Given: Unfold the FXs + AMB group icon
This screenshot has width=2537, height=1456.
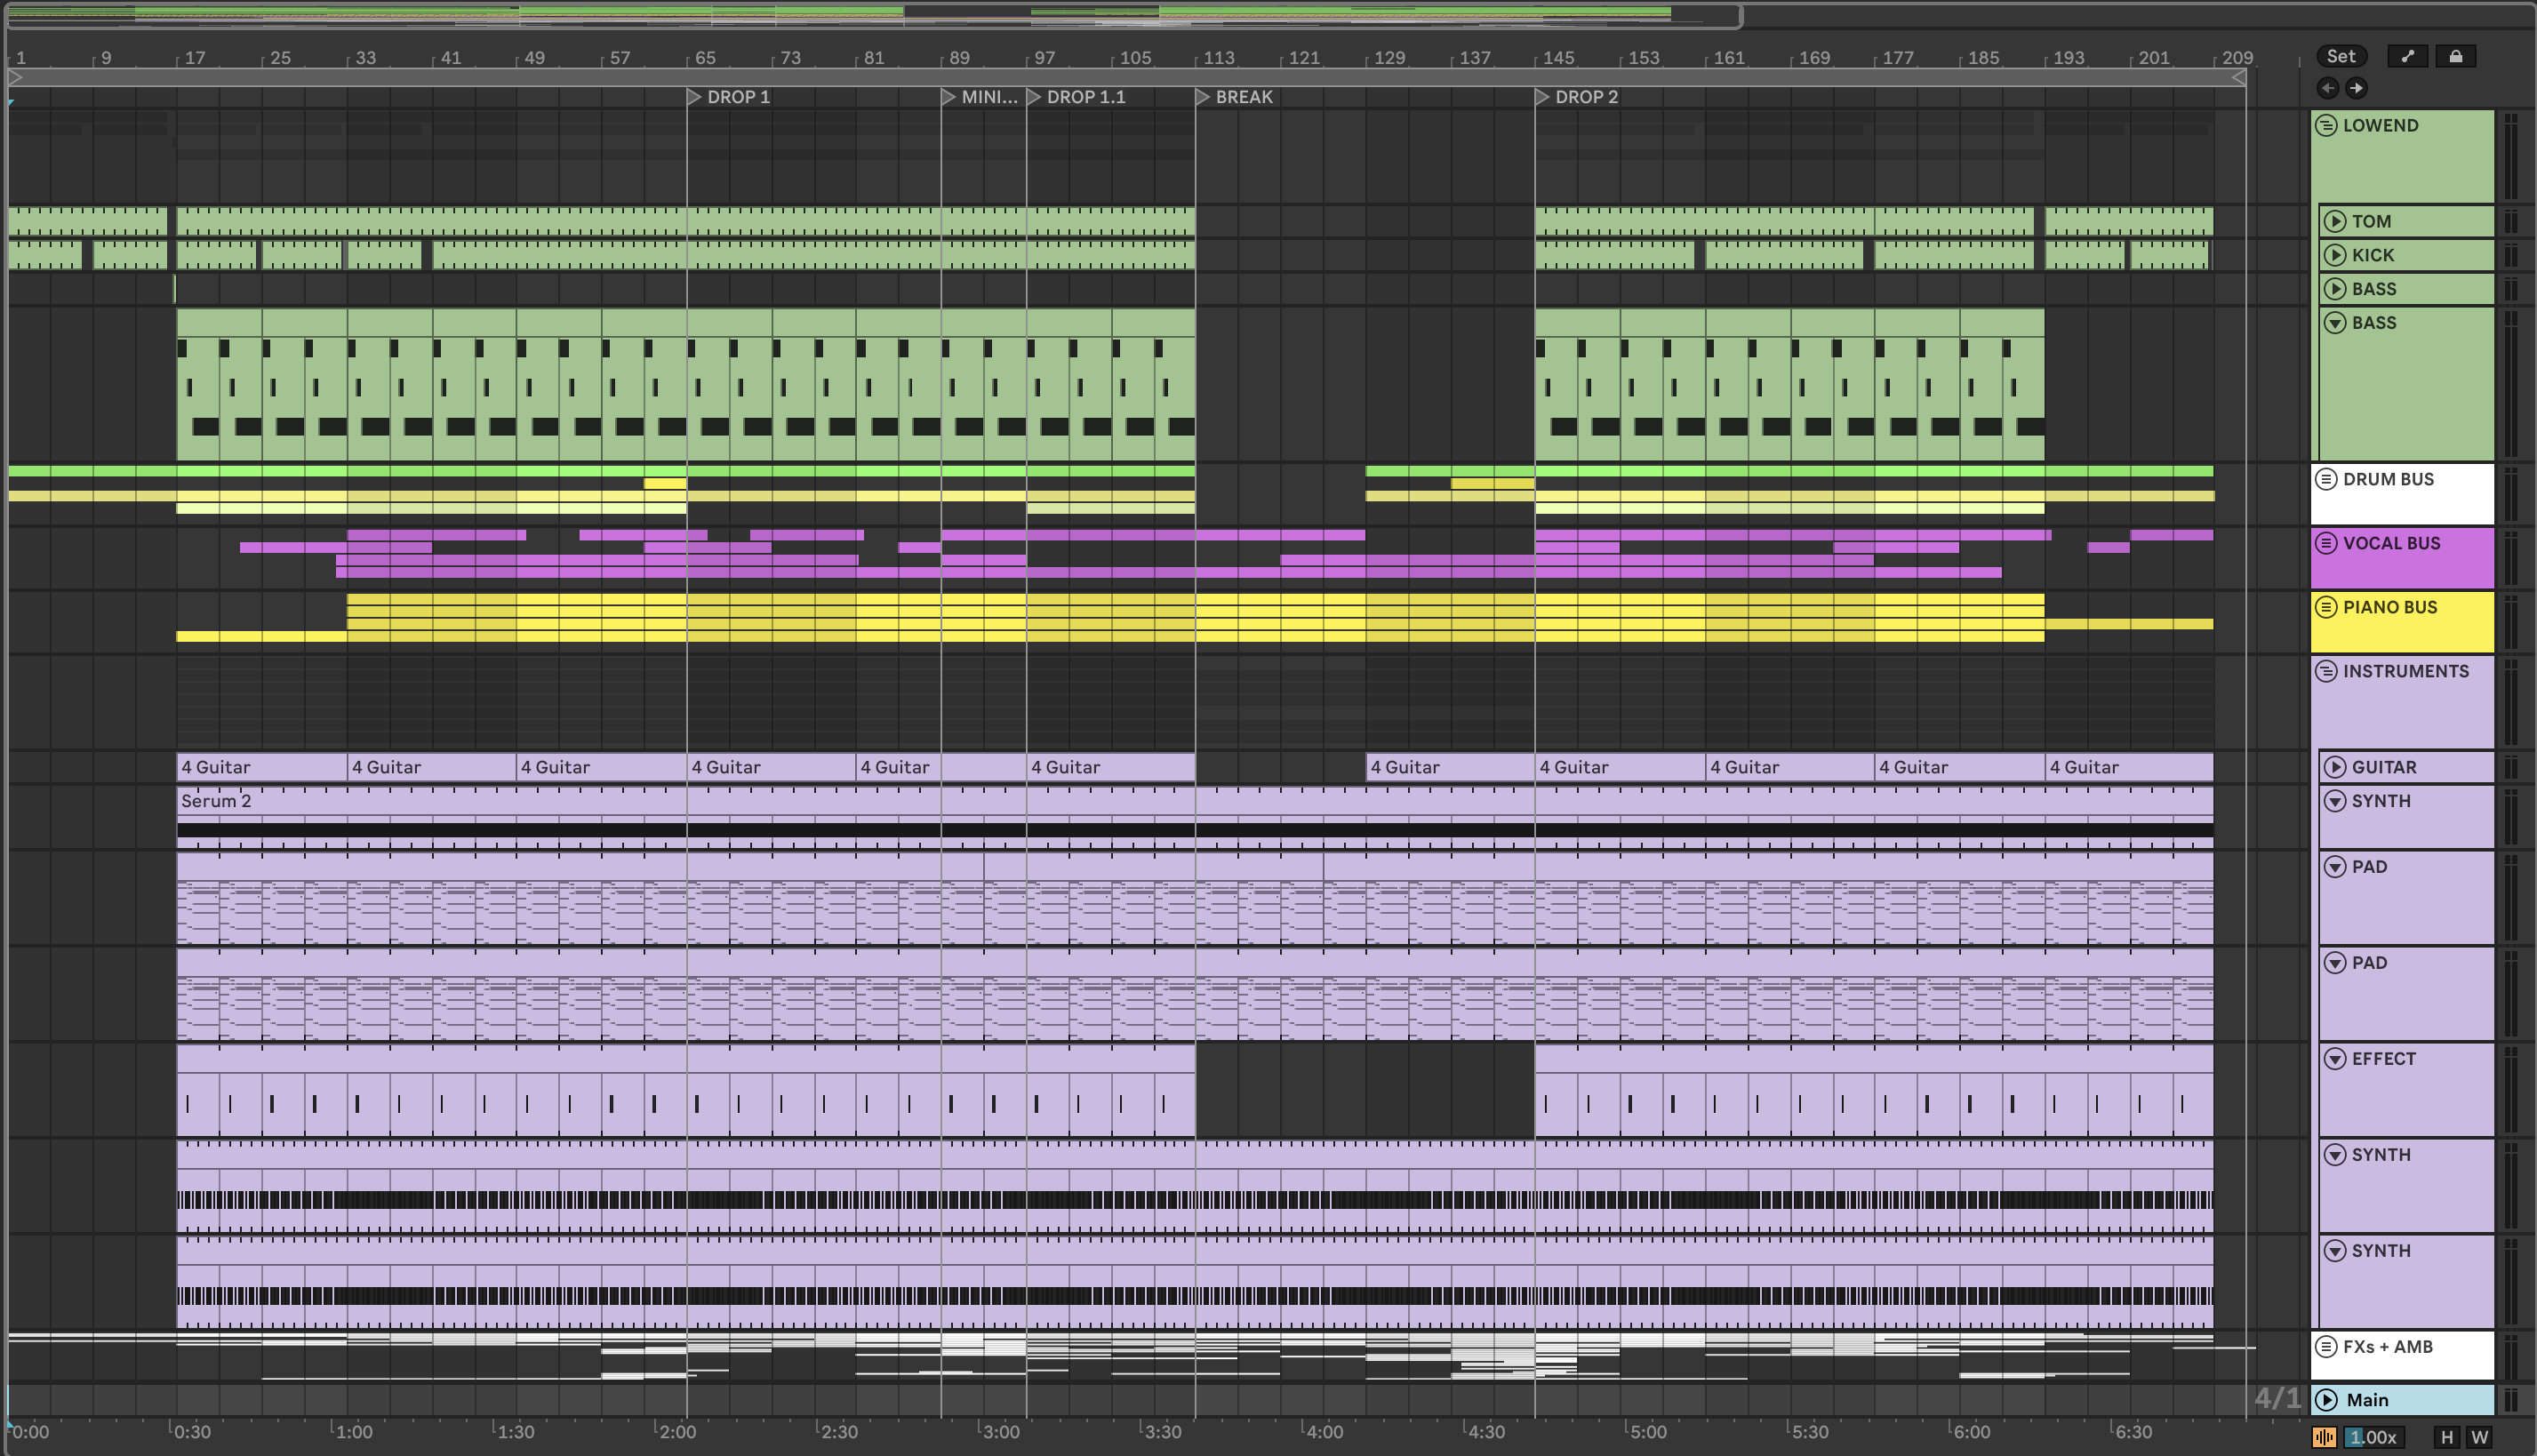Looking at the screenshot, I should 2327,1347.
